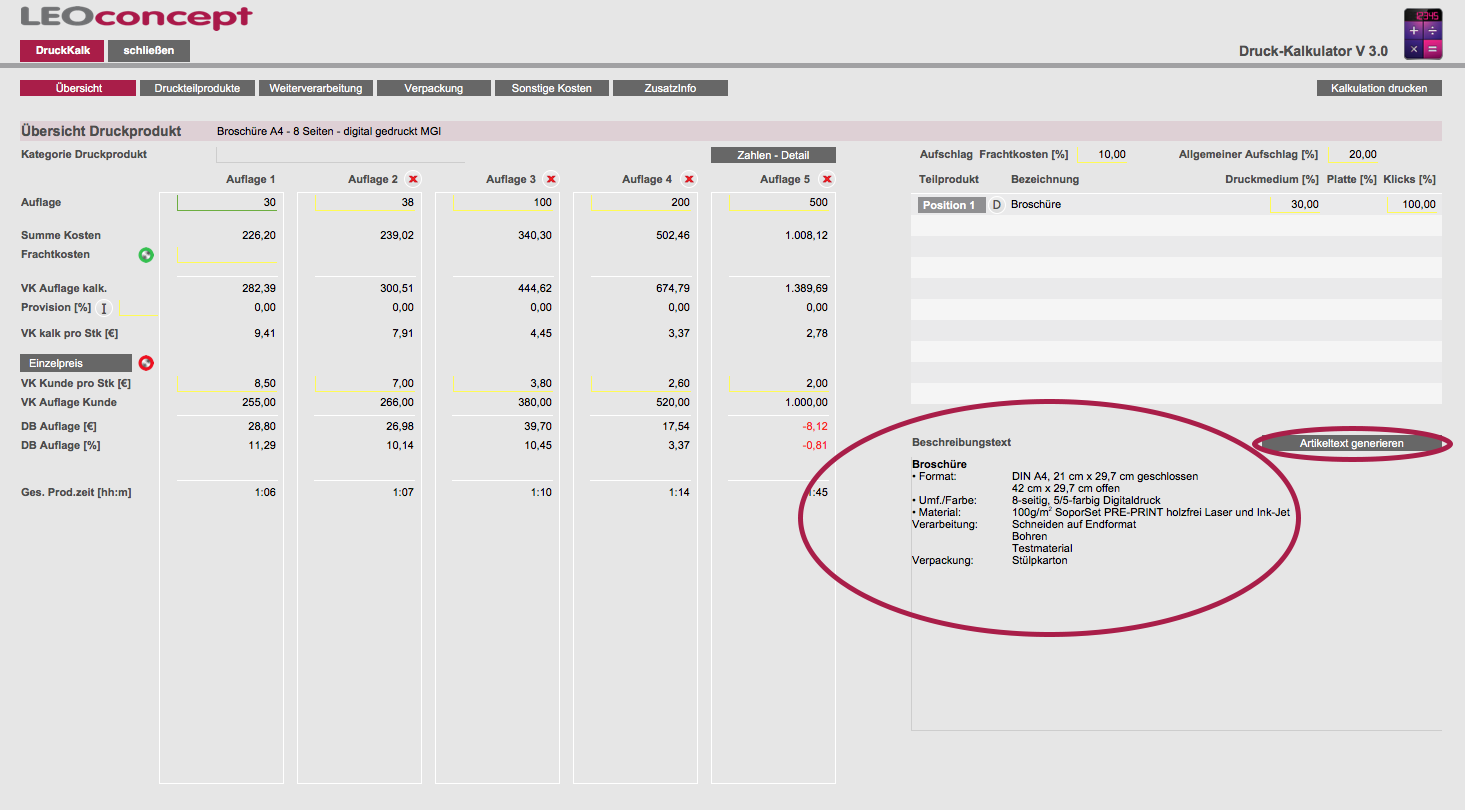Click product title Broschüre A4 - 8 Seiten
Screen dimensions: 1465x810
click(329, 131)
